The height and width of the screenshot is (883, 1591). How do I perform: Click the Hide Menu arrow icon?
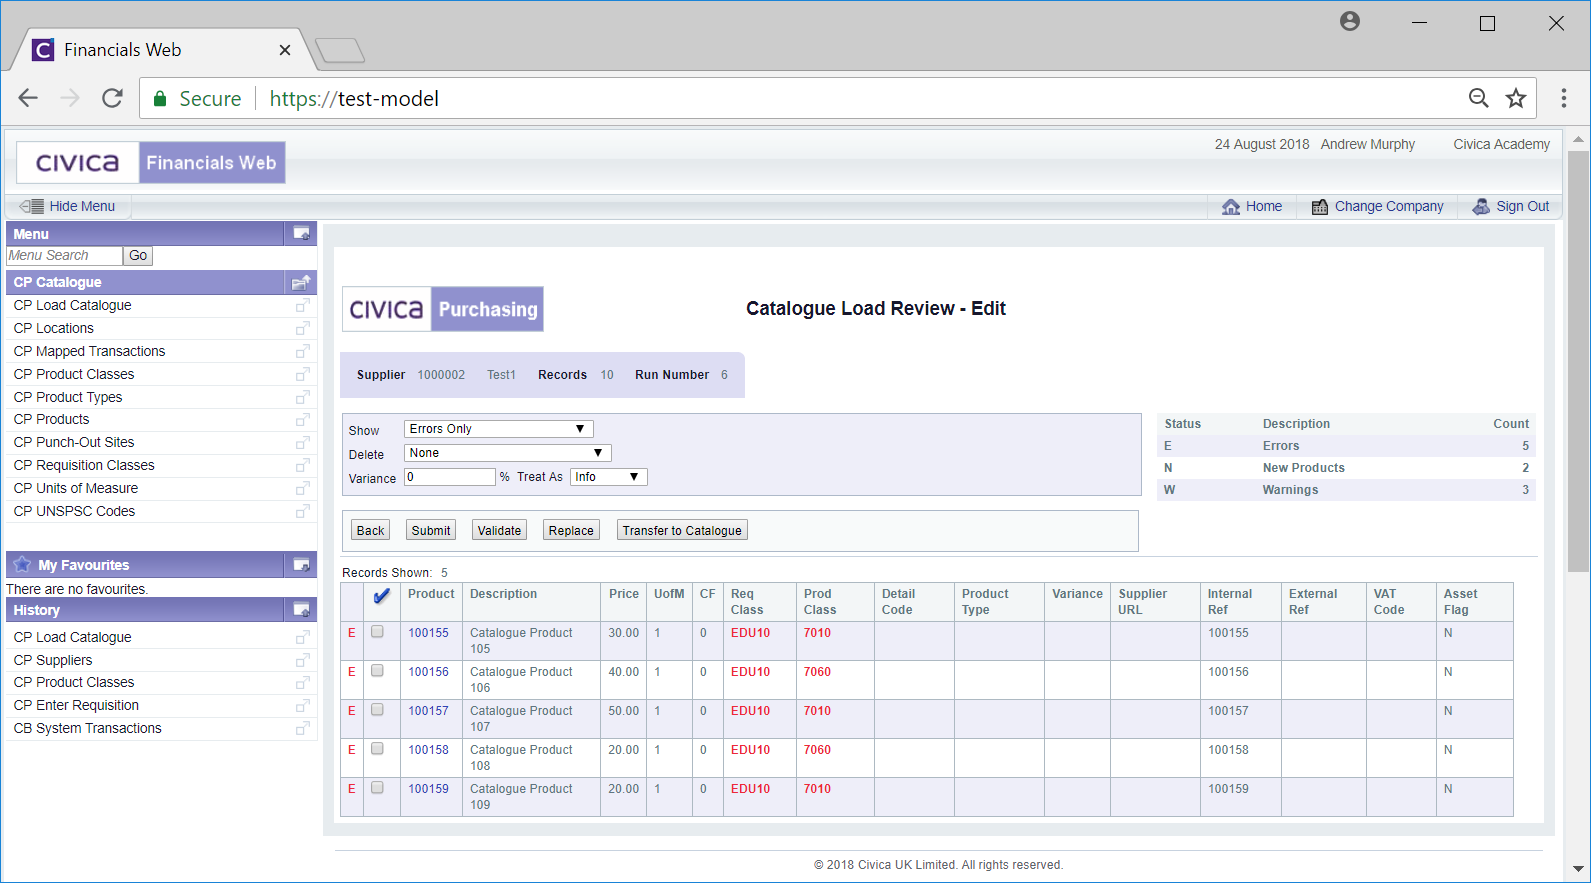click(31, 206)
